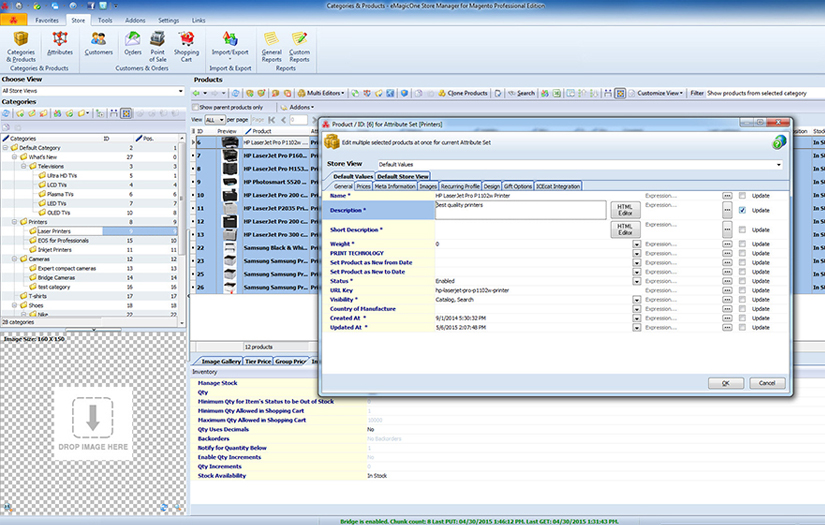Click the expression ellipsis button for Status
Screen dimensions: 825x525
[727, 281]
